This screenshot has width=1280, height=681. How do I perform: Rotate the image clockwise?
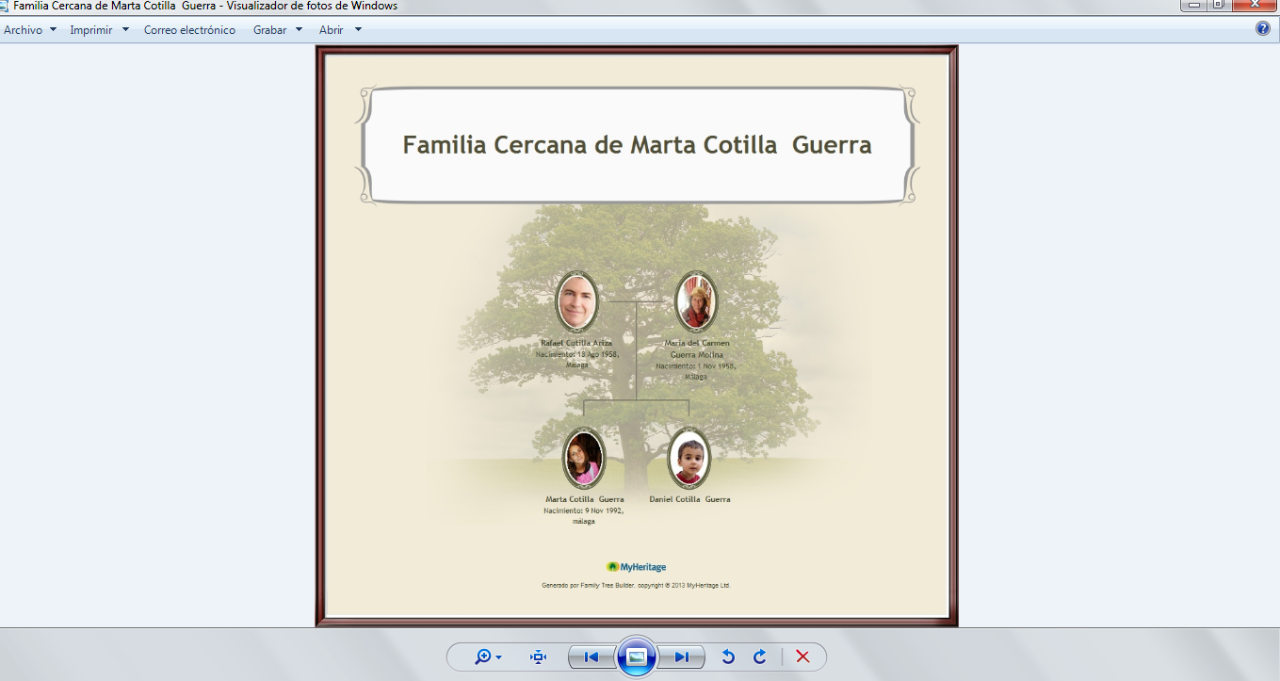point(760,657)
